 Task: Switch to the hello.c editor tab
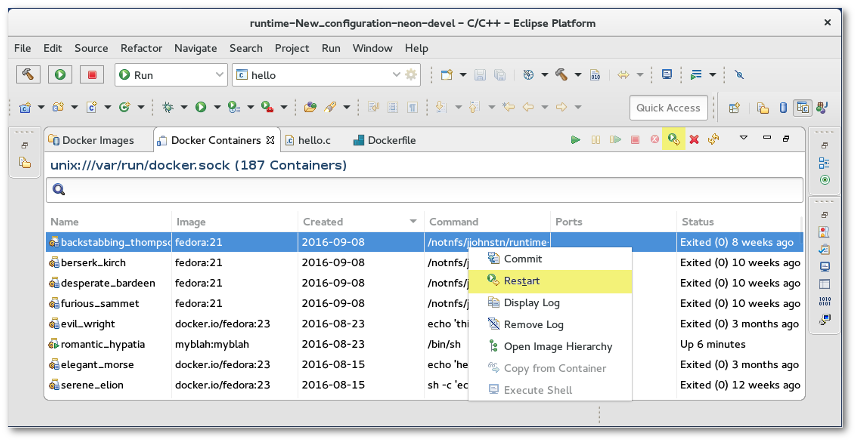coord(308,140)
